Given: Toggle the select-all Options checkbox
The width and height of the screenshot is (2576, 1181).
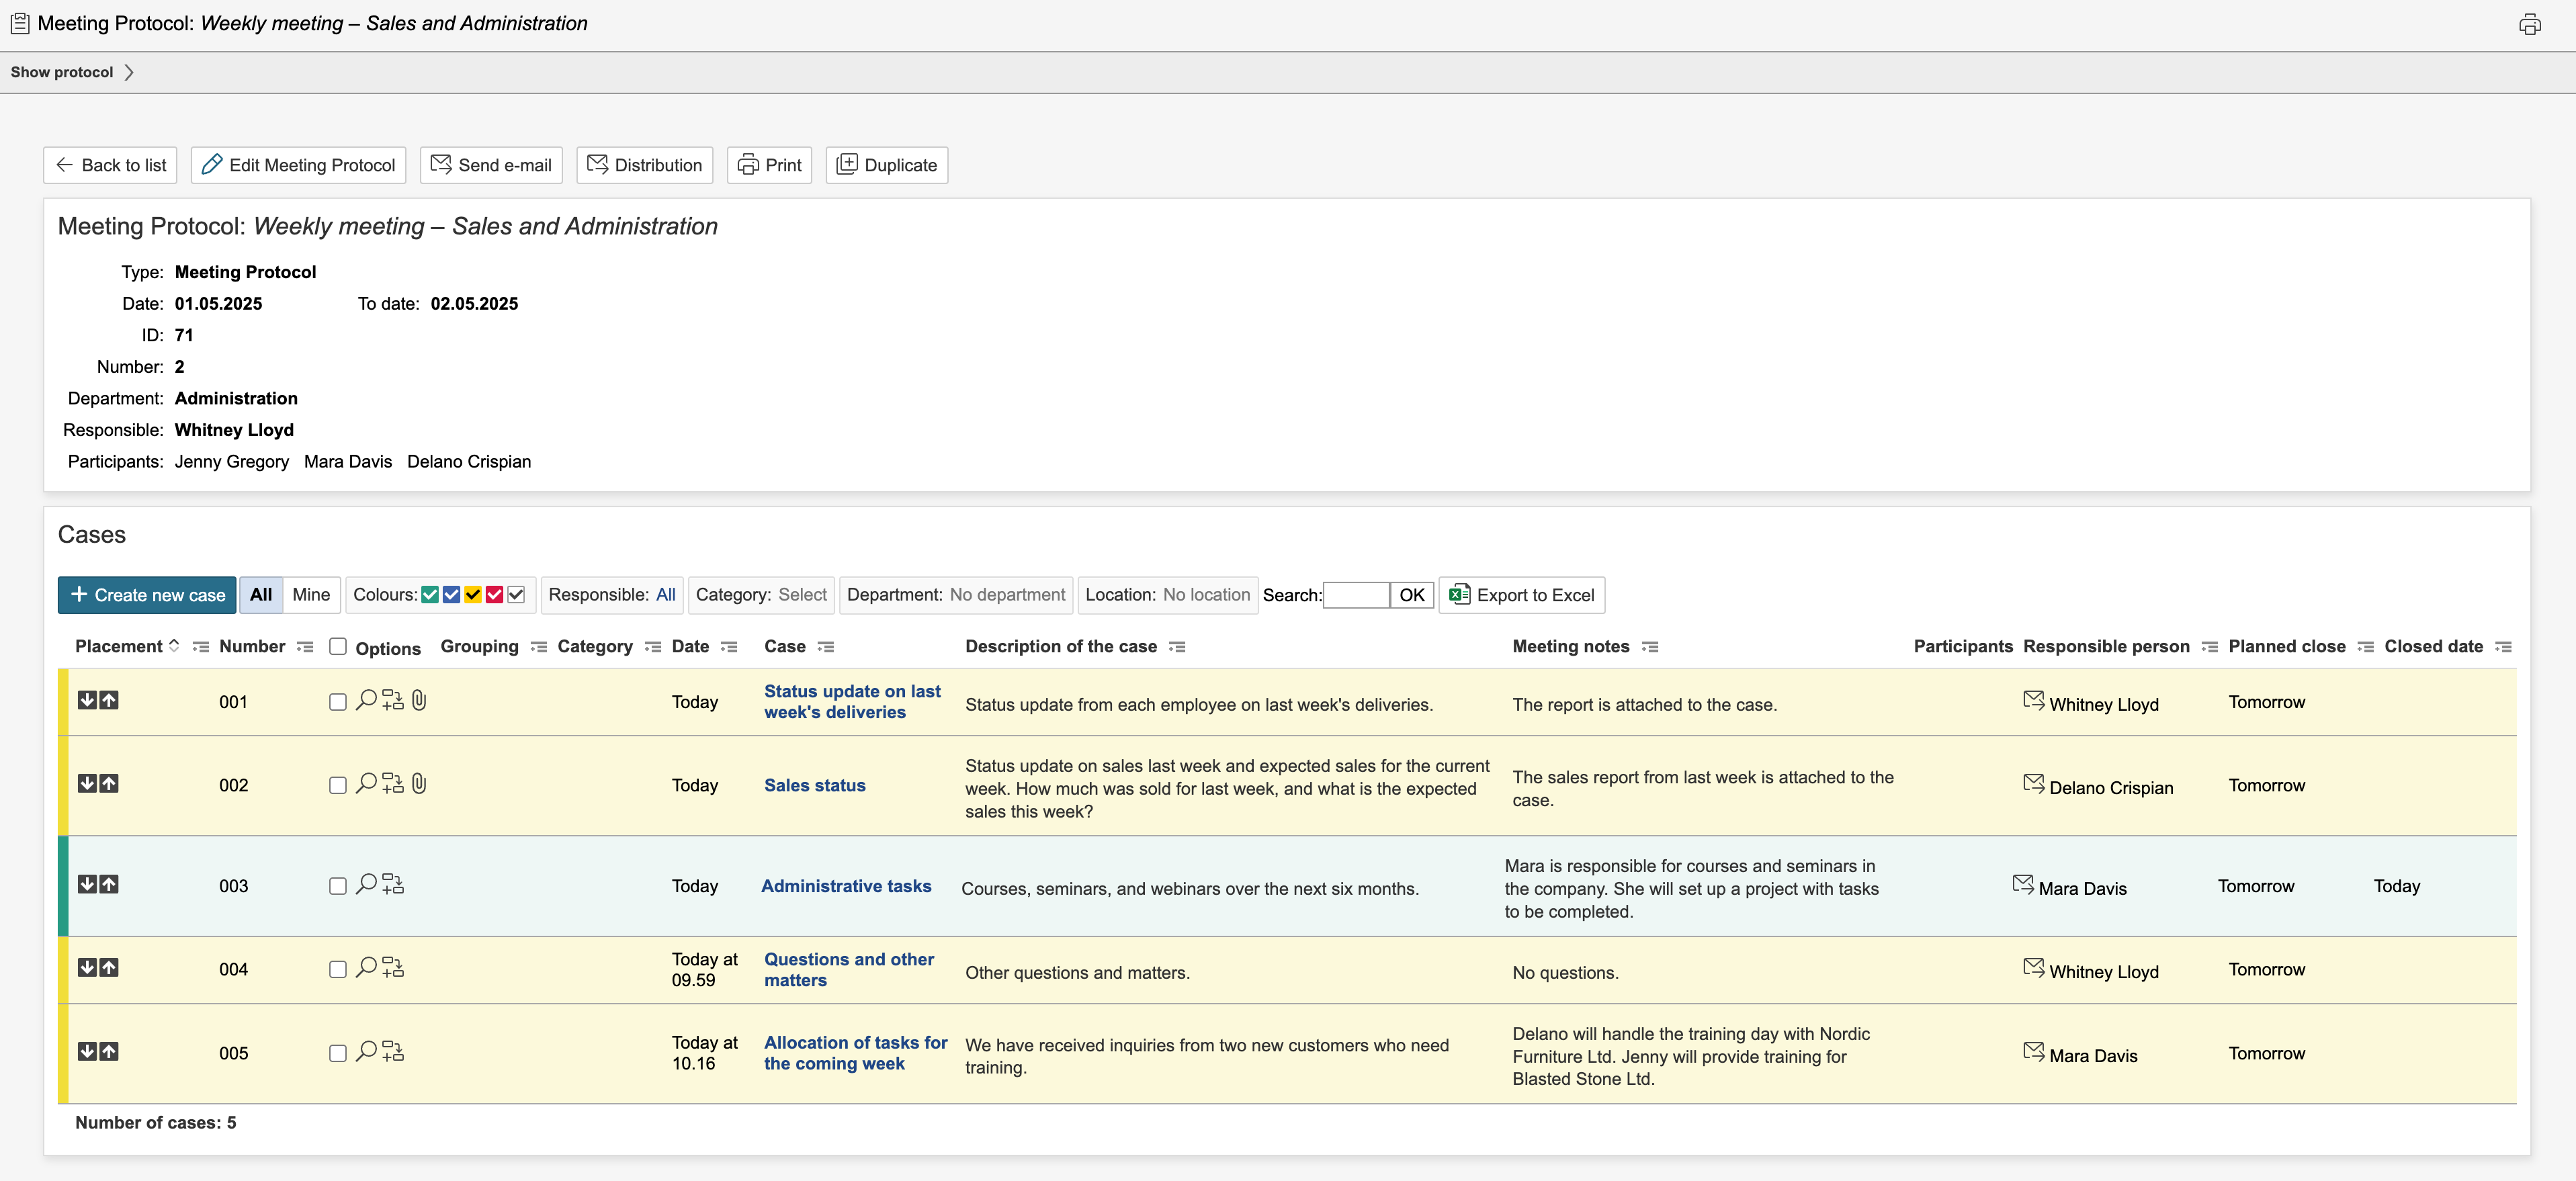Looking at the screenshot, I should click(338, 646).
